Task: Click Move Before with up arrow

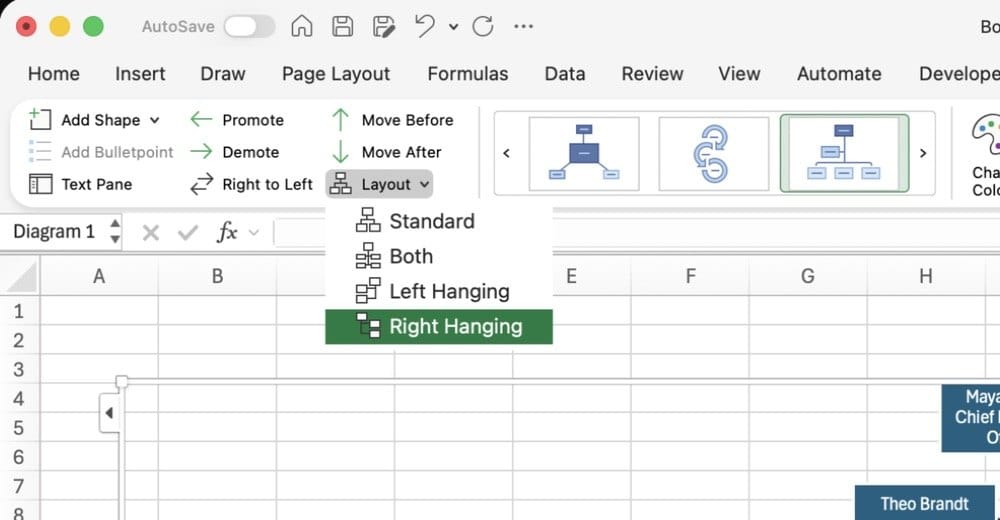Action: coord(392,120)
